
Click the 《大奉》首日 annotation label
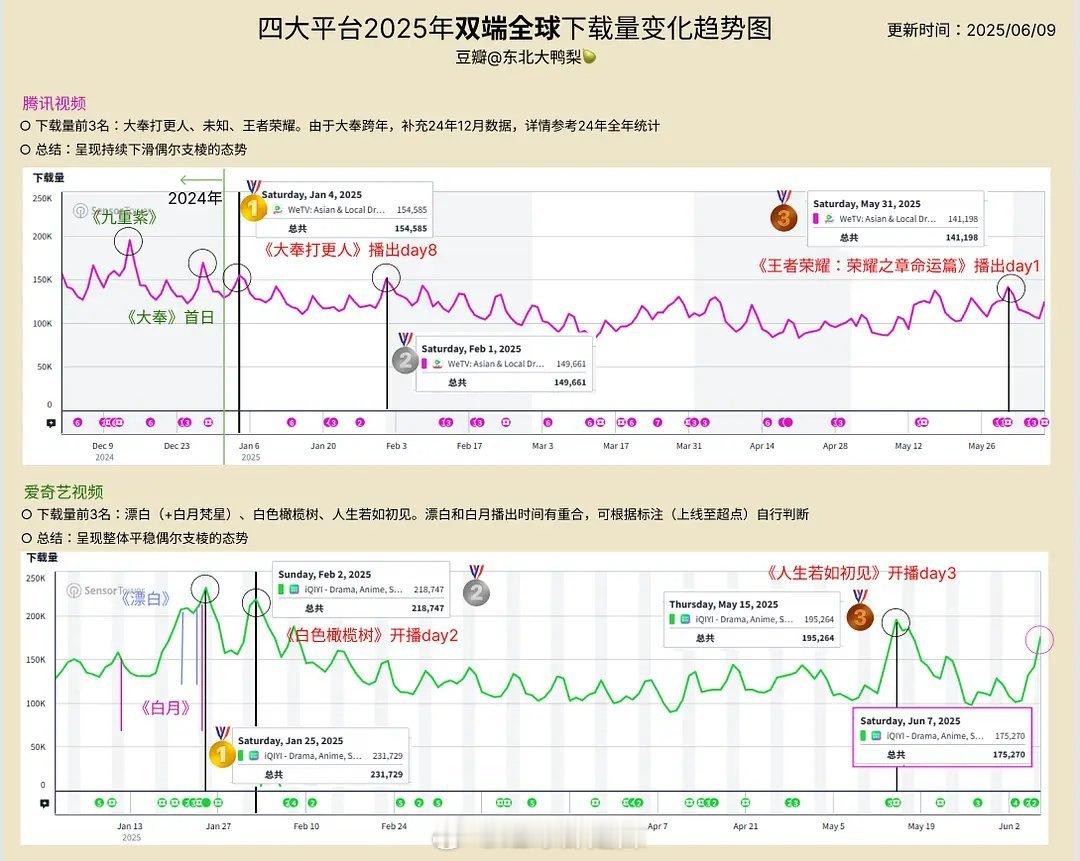(170, 317)
